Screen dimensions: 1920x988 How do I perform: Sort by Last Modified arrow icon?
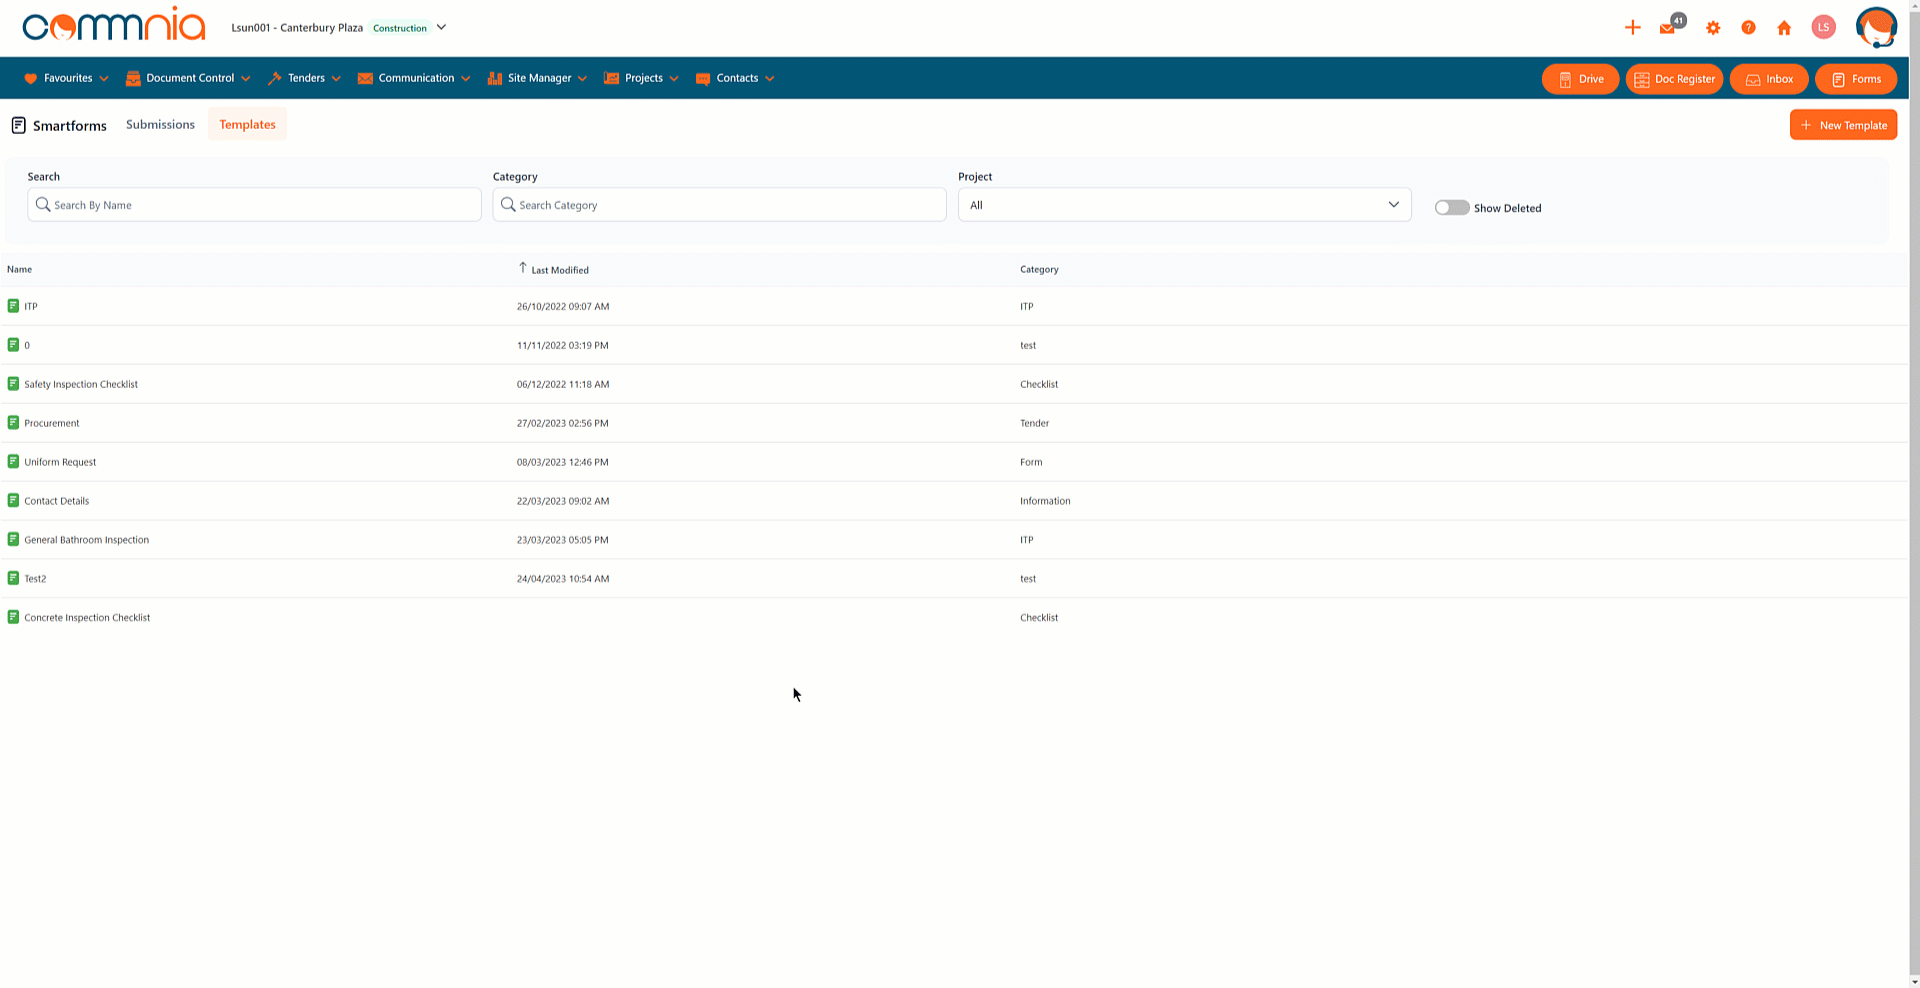(522, 268)
